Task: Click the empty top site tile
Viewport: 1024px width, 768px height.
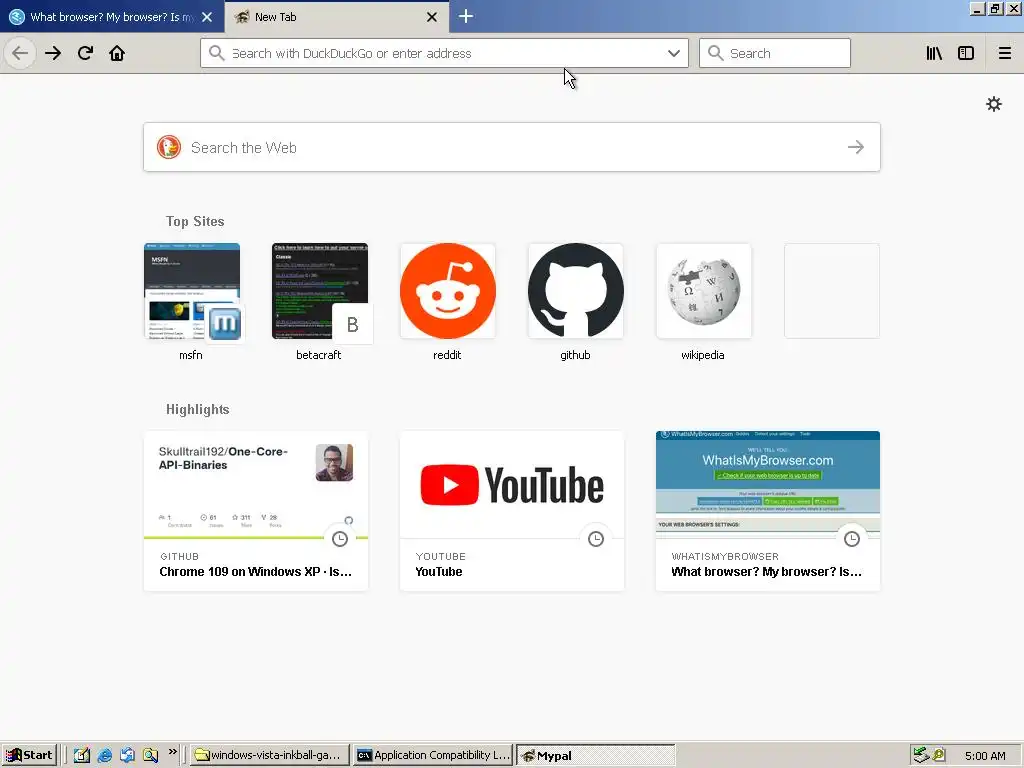Action: (831, 291)
